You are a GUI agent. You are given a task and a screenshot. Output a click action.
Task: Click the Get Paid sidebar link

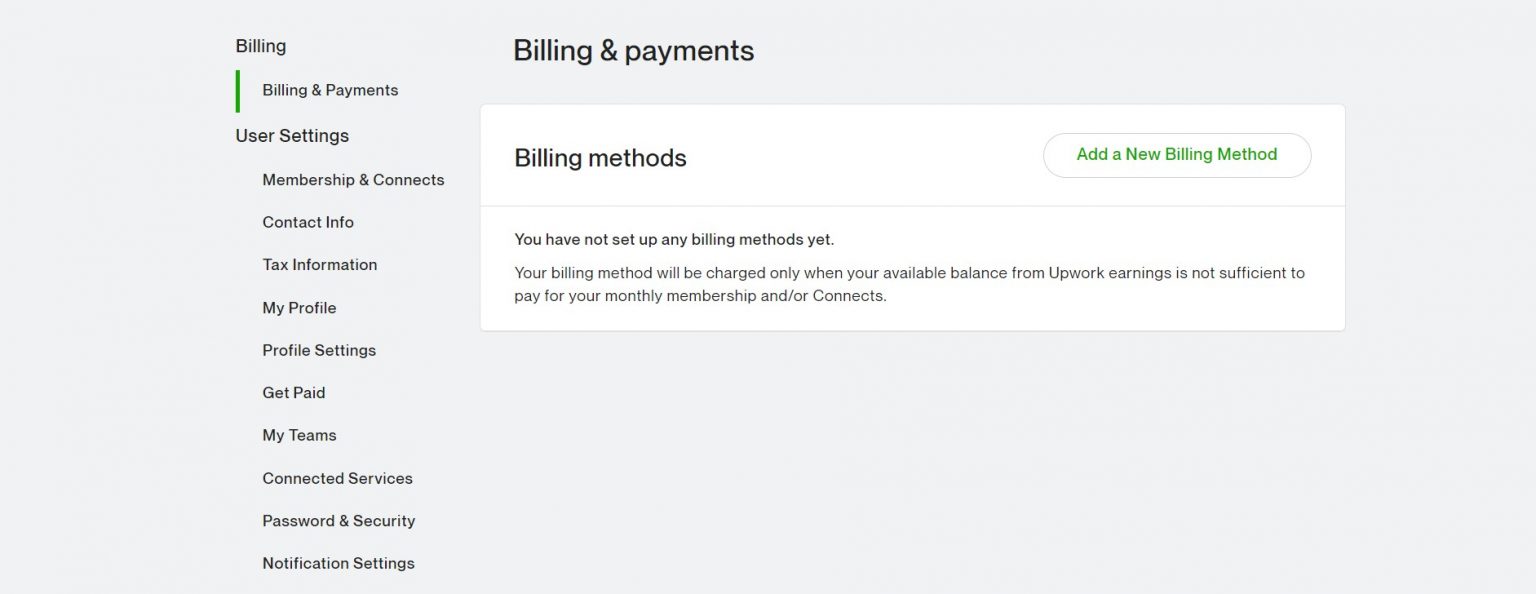pos(293,393)
